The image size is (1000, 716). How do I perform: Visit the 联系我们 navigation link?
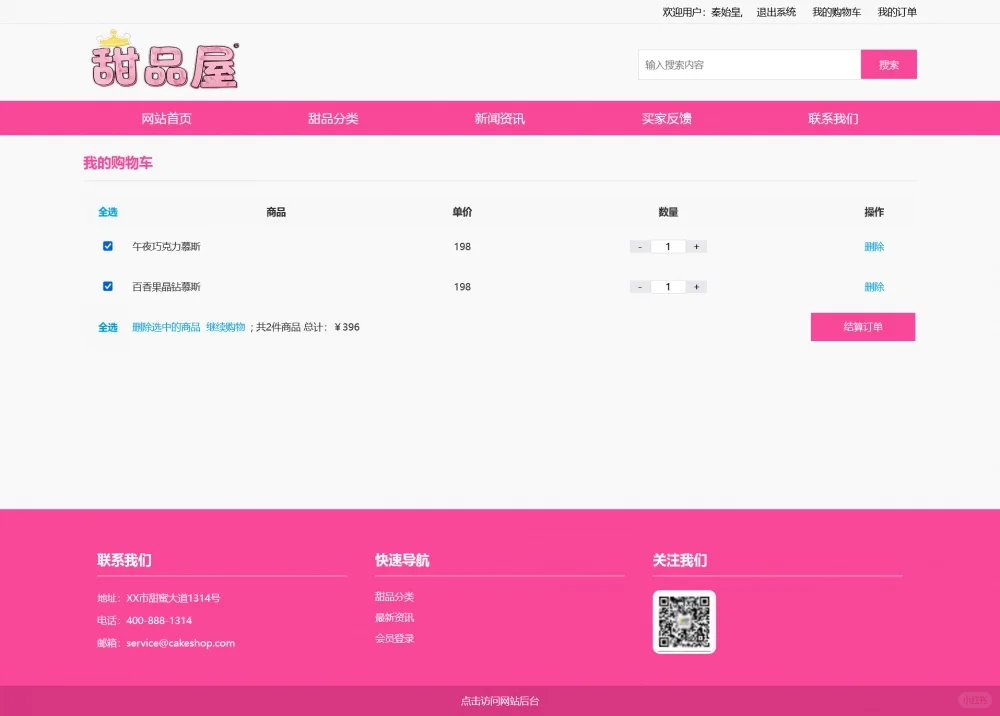pos(834,117)
